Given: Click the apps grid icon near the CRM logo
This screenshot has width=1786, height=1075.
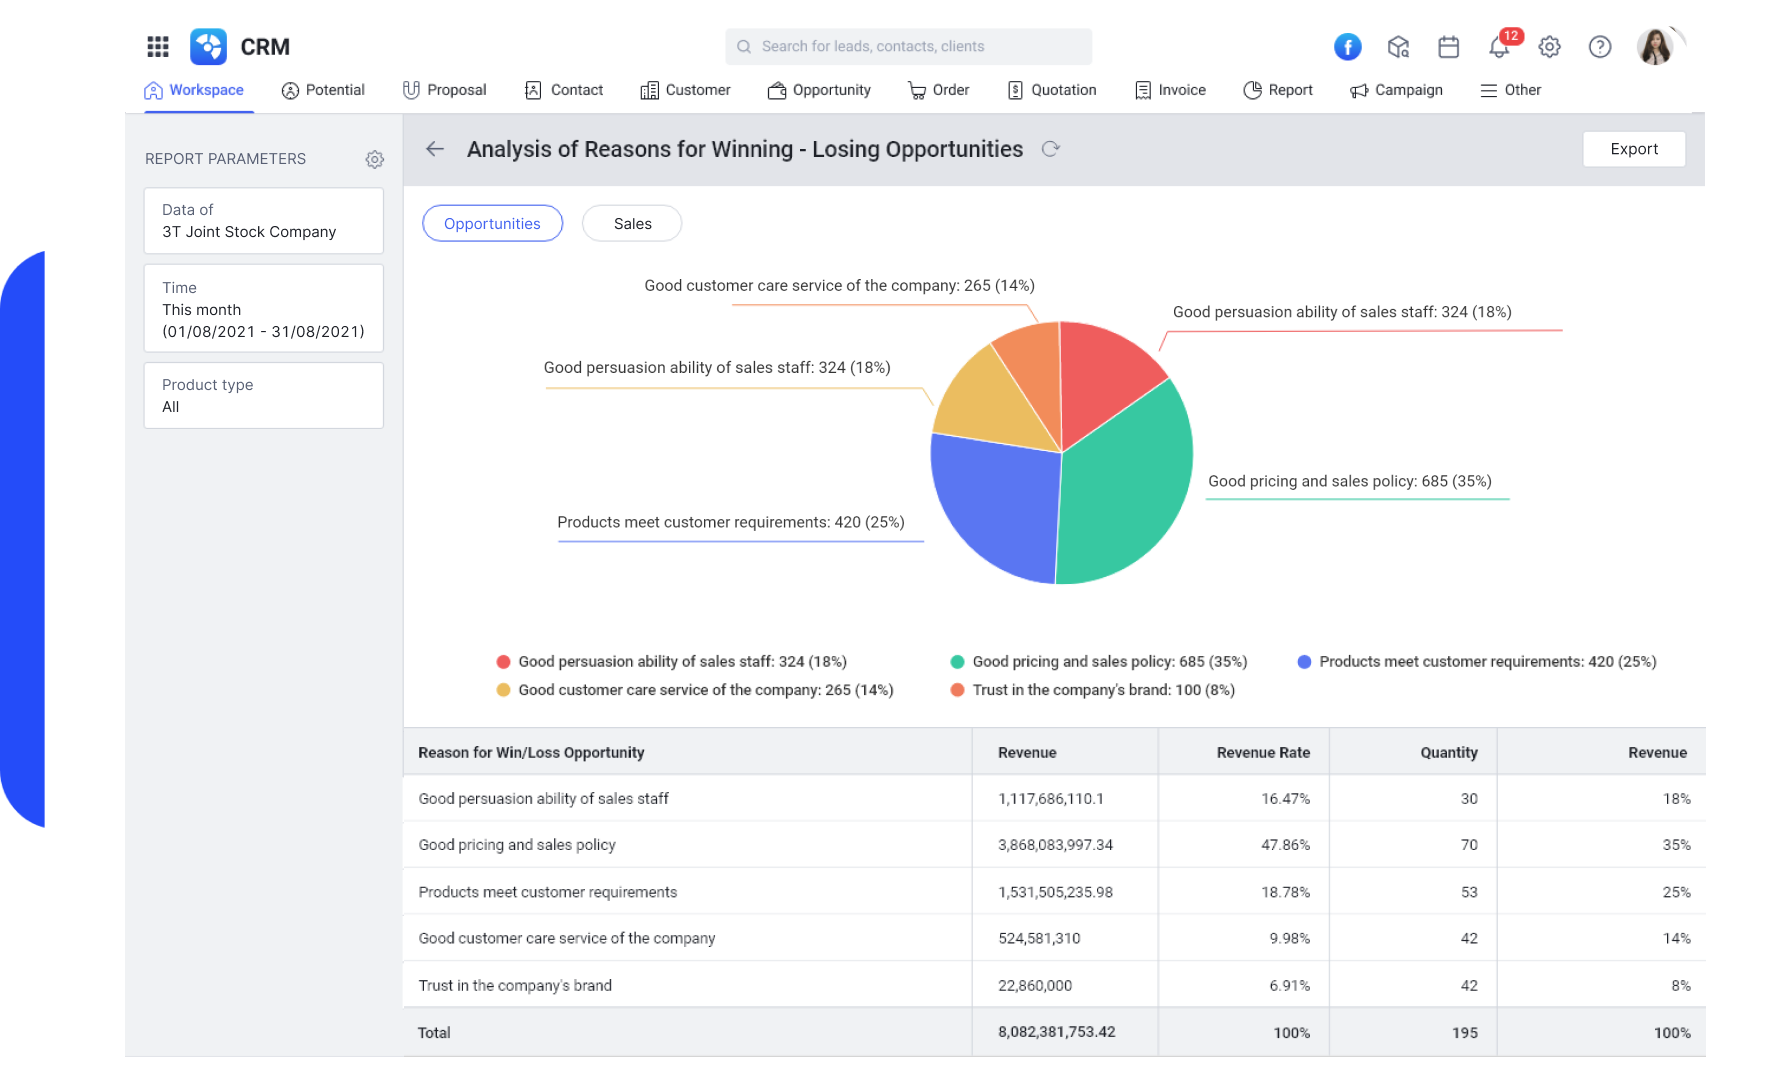Looking at the screenshot, I should [157, 46].
